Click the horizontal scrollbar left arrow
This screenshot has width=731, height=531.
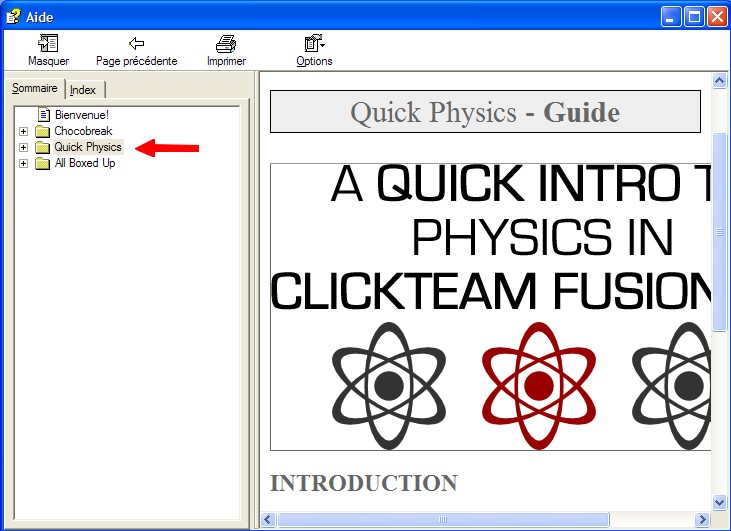tap(268, 519)
